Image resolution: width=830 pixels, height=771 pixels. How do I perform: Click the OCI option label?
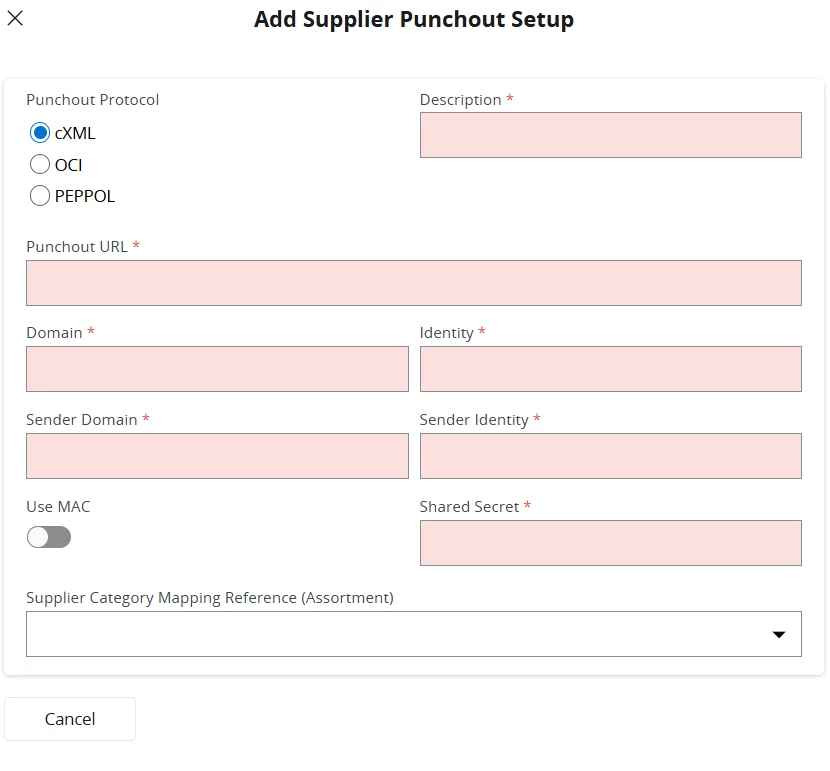68,165
